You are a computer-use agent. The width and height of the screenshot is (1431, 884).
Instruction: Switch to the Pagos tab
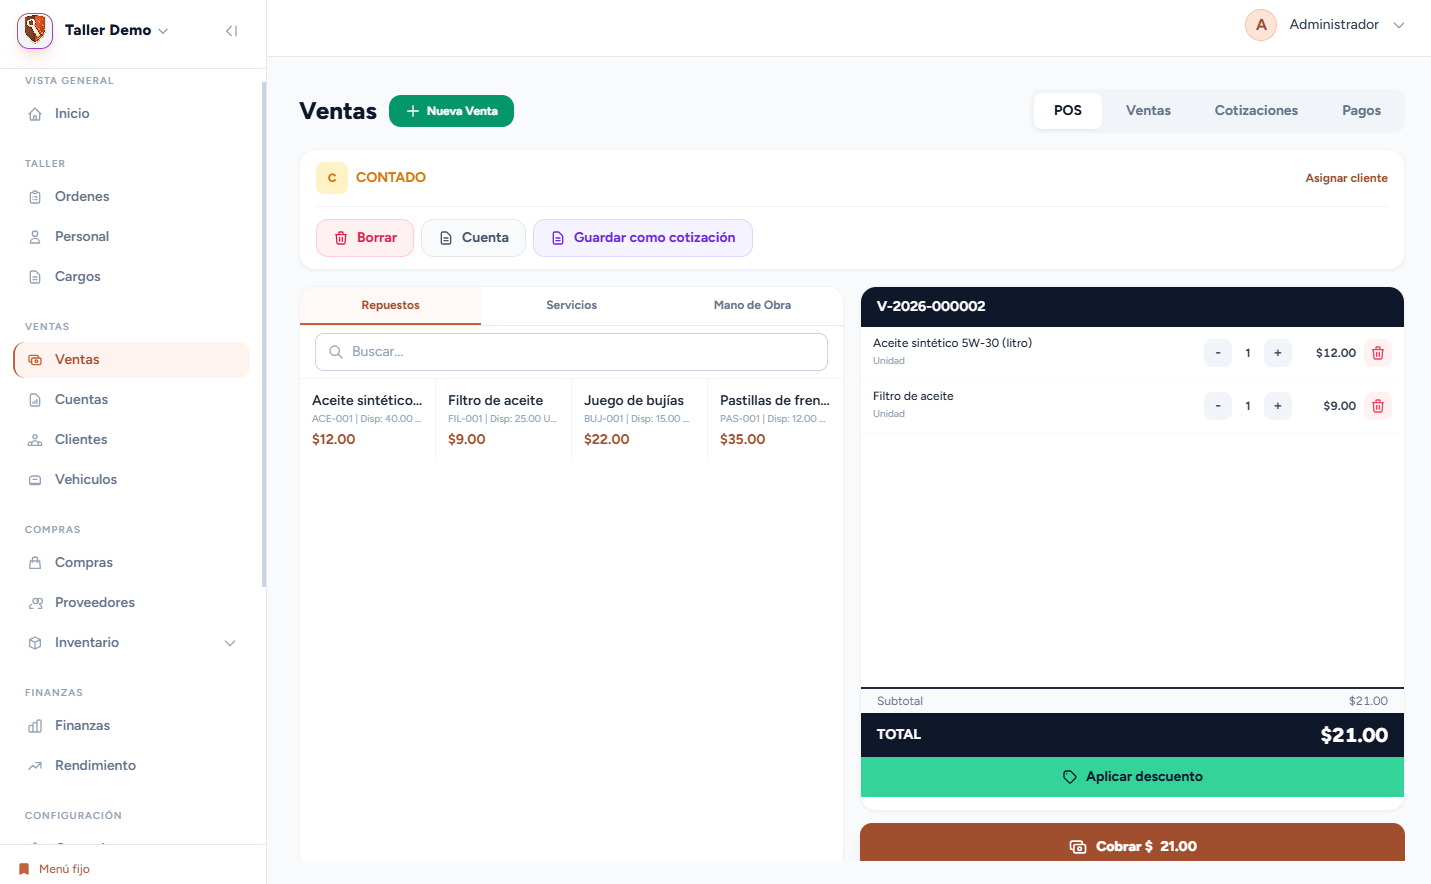pos(1361,111)
